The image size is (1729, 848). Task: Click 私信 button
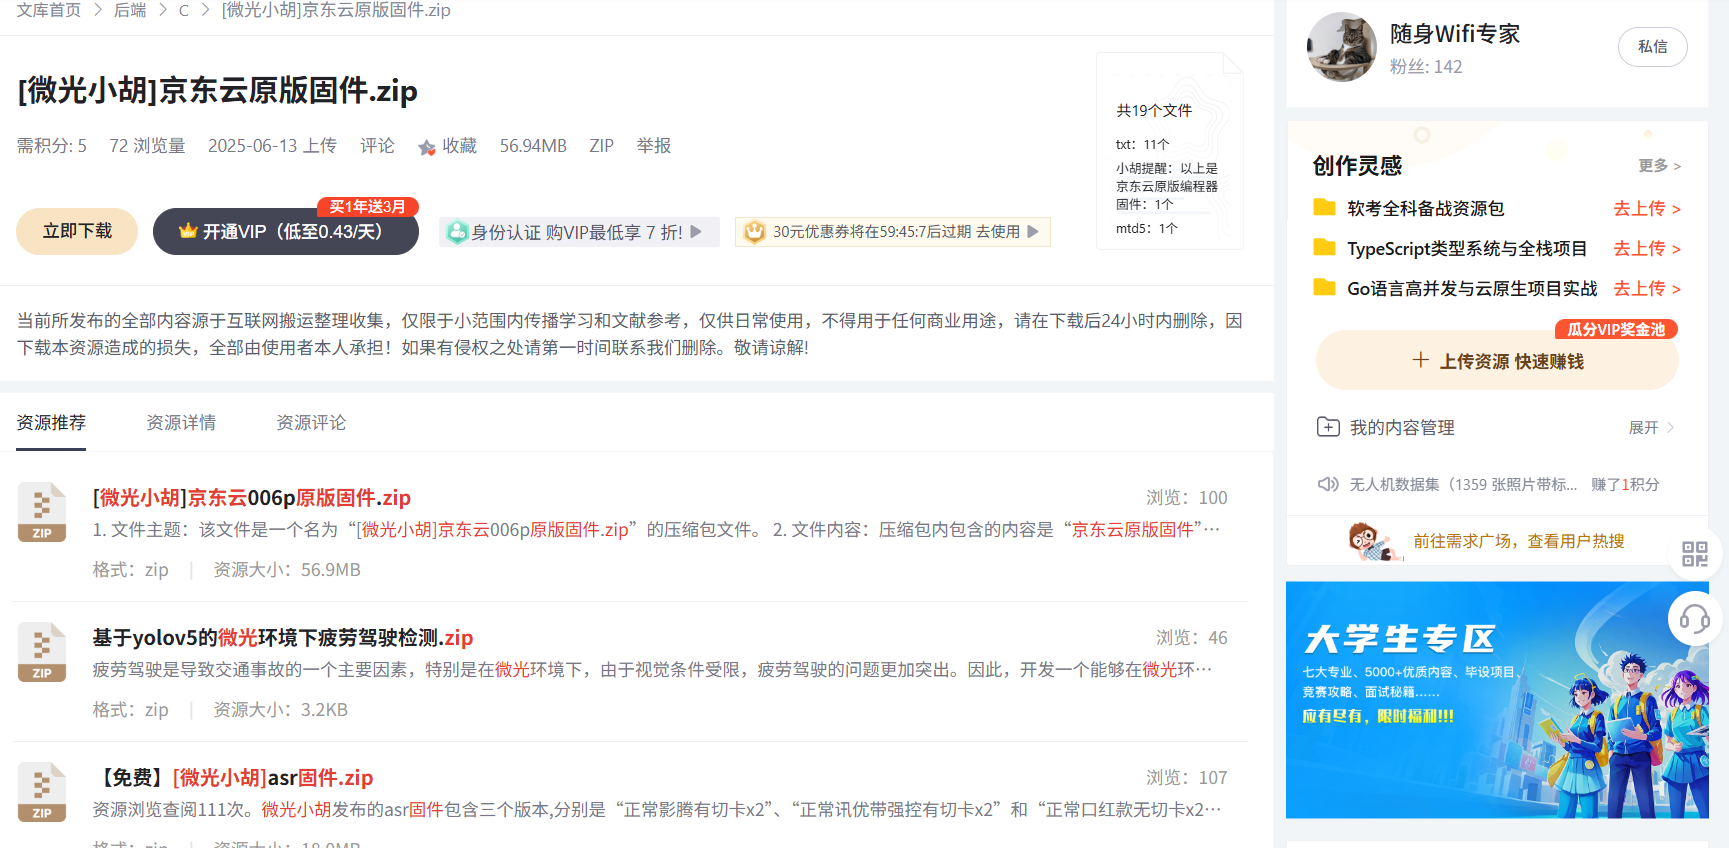click(1653, 47)
